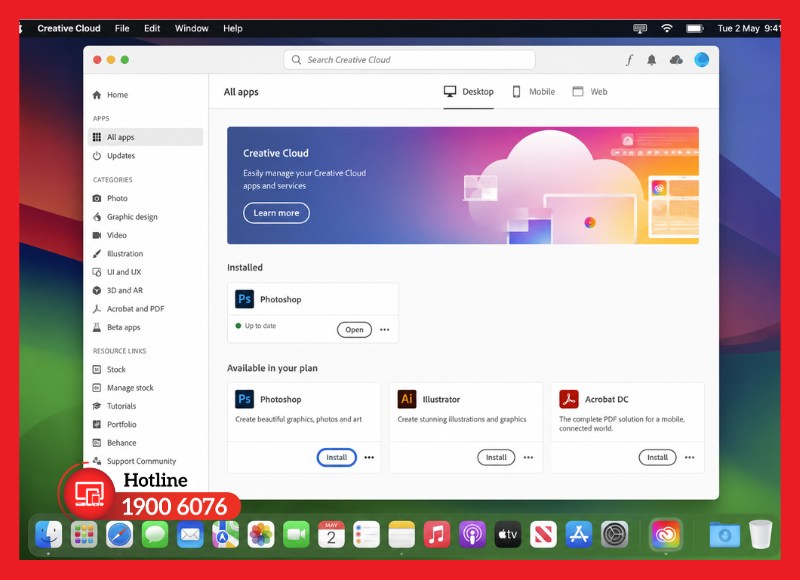Screen dimensions: 800x580
Task: Open Podcasts from the Dock
Action: tap(472, 535)
